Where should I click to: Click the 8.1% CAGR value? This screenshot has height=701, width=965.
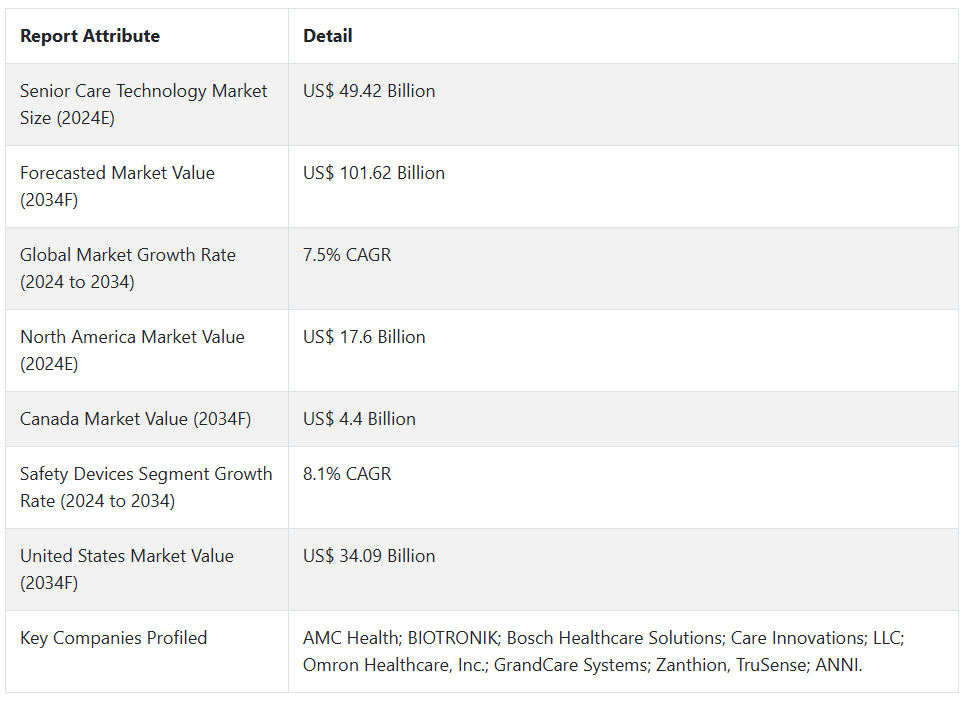(x=347, y=474)
